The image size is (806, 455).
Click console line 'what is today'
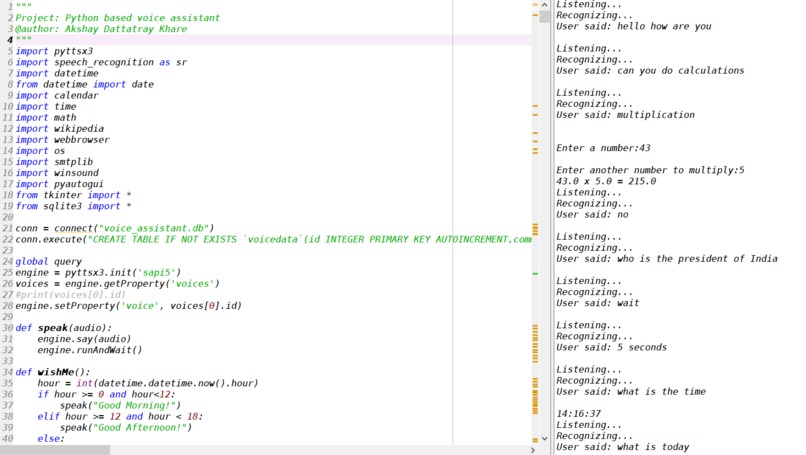tap(623, 447)
